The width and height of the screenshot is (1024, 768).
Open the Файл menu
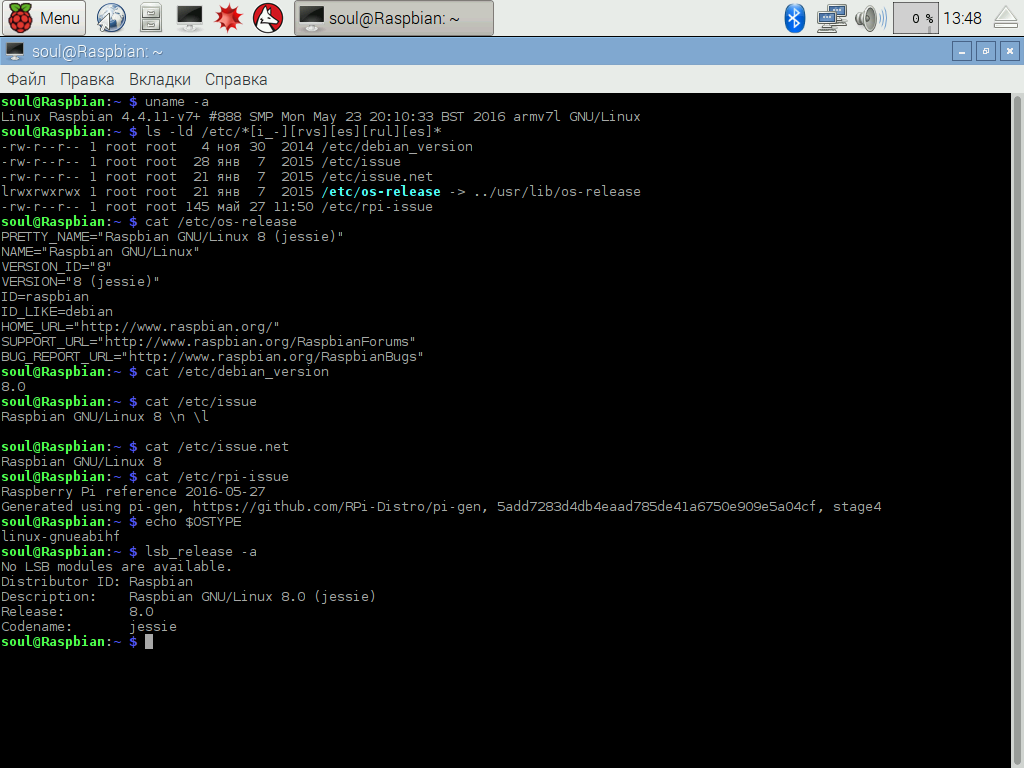pos(26,80)
